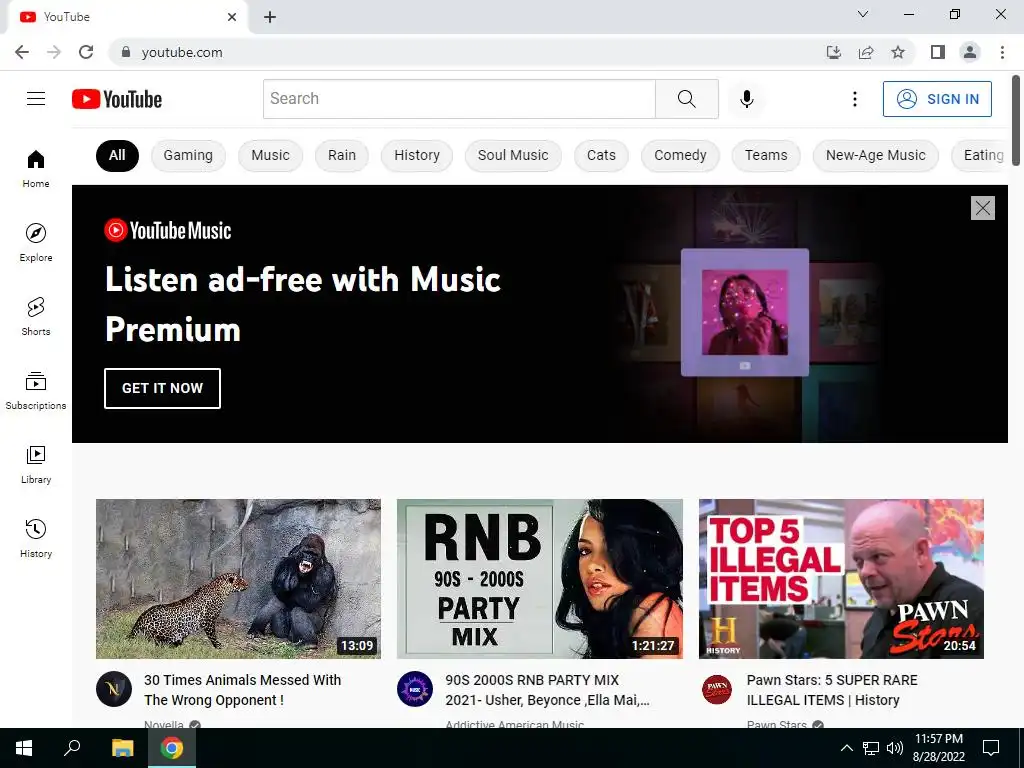Image resolution: width=1024 pixels, height=768 pixels.
Task: Select the Teams filter chip
Action: pos(766,155)
